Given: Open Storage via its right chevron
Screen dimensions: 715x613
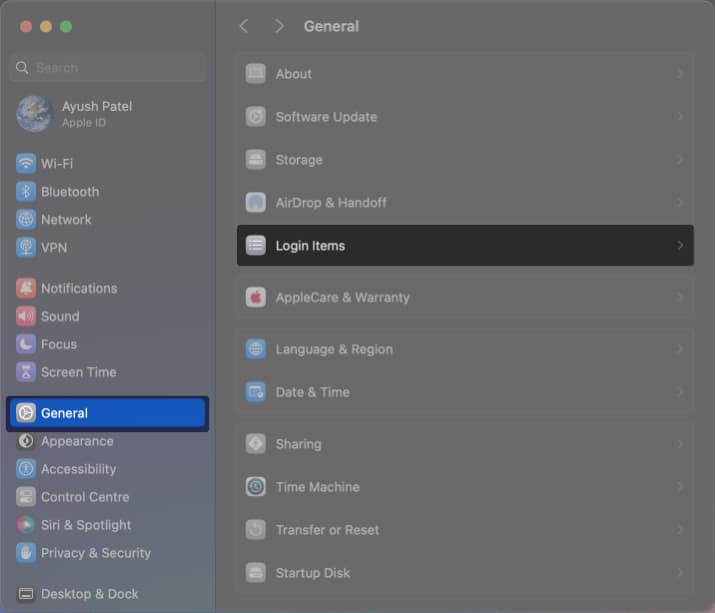Looking at the screenshot, I should tap(680, 160).
